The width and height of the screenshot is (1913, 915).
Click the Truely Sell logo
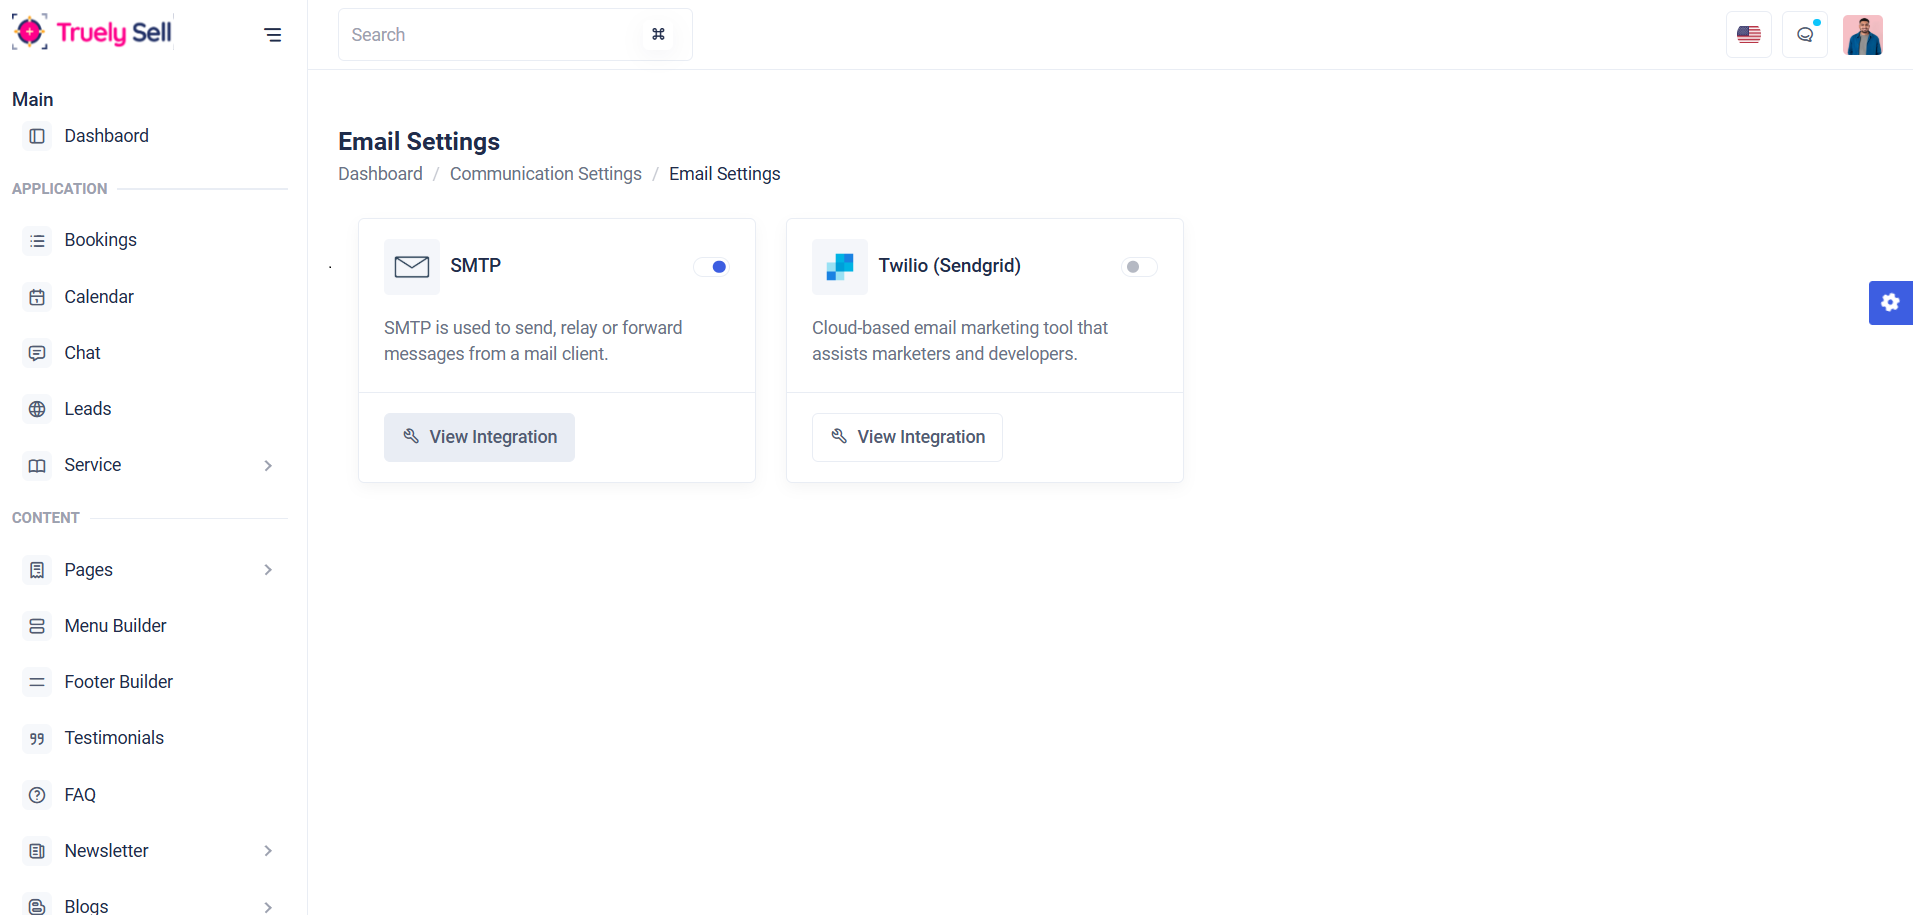92,33
